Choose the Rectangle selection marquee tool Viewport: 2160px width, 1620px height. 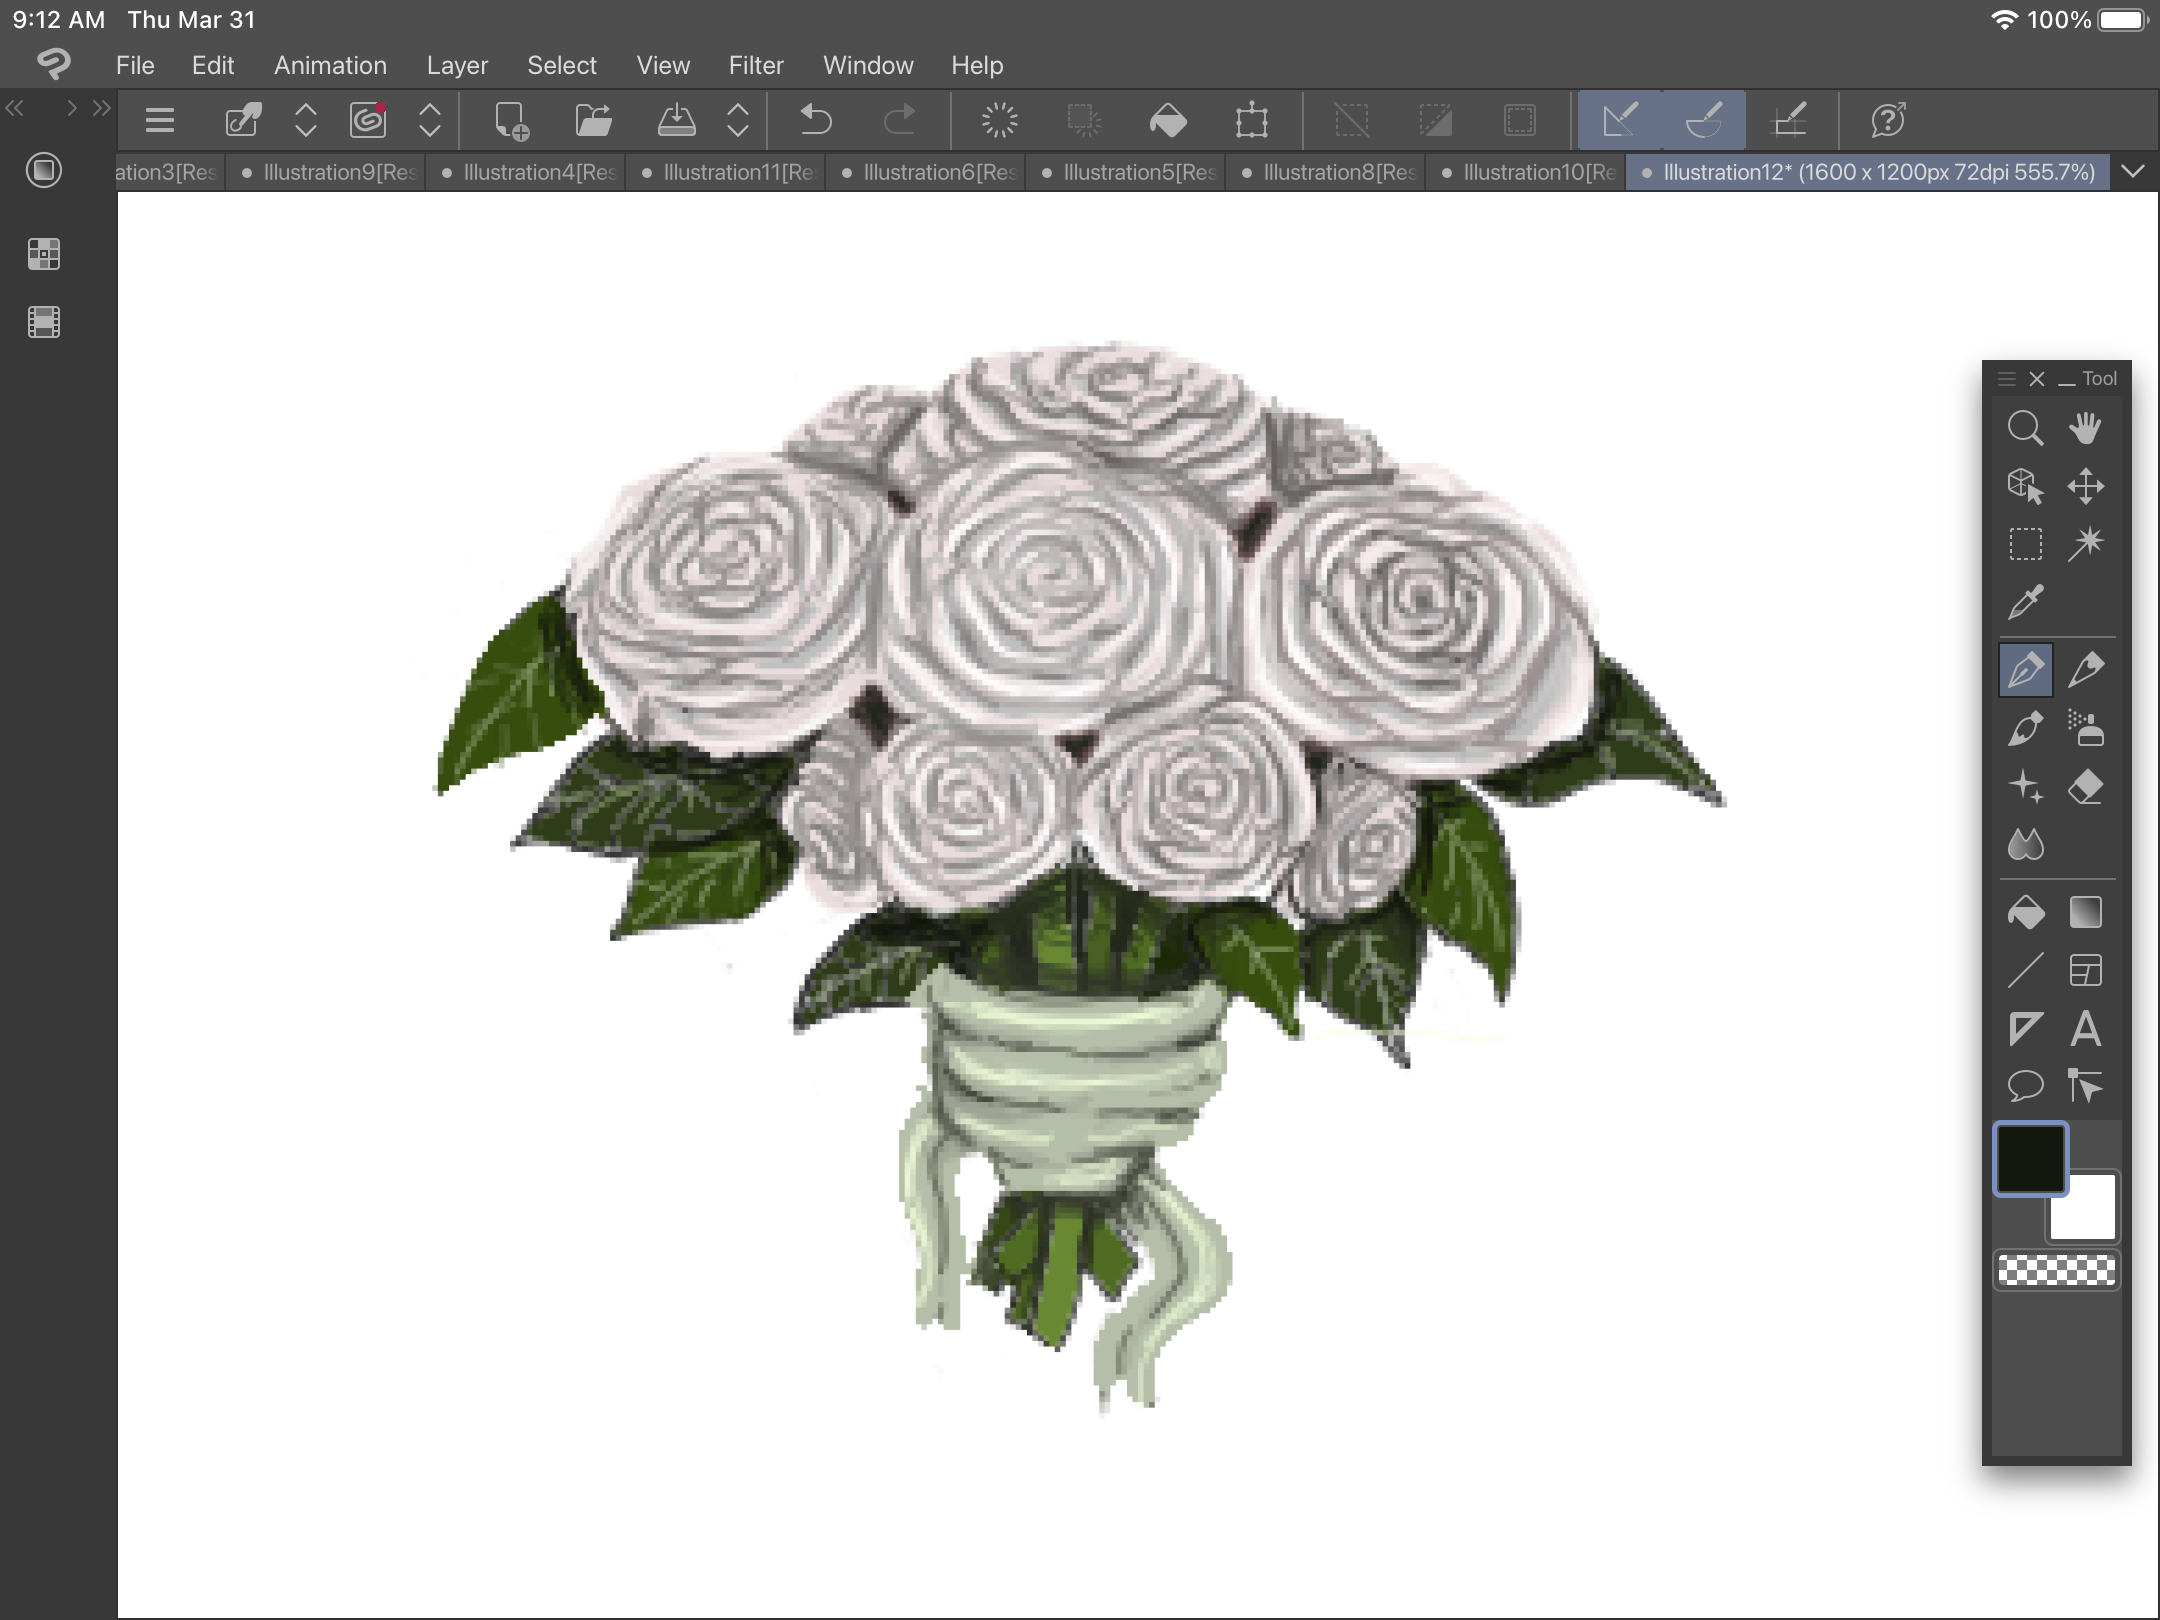pos(2025,544)
